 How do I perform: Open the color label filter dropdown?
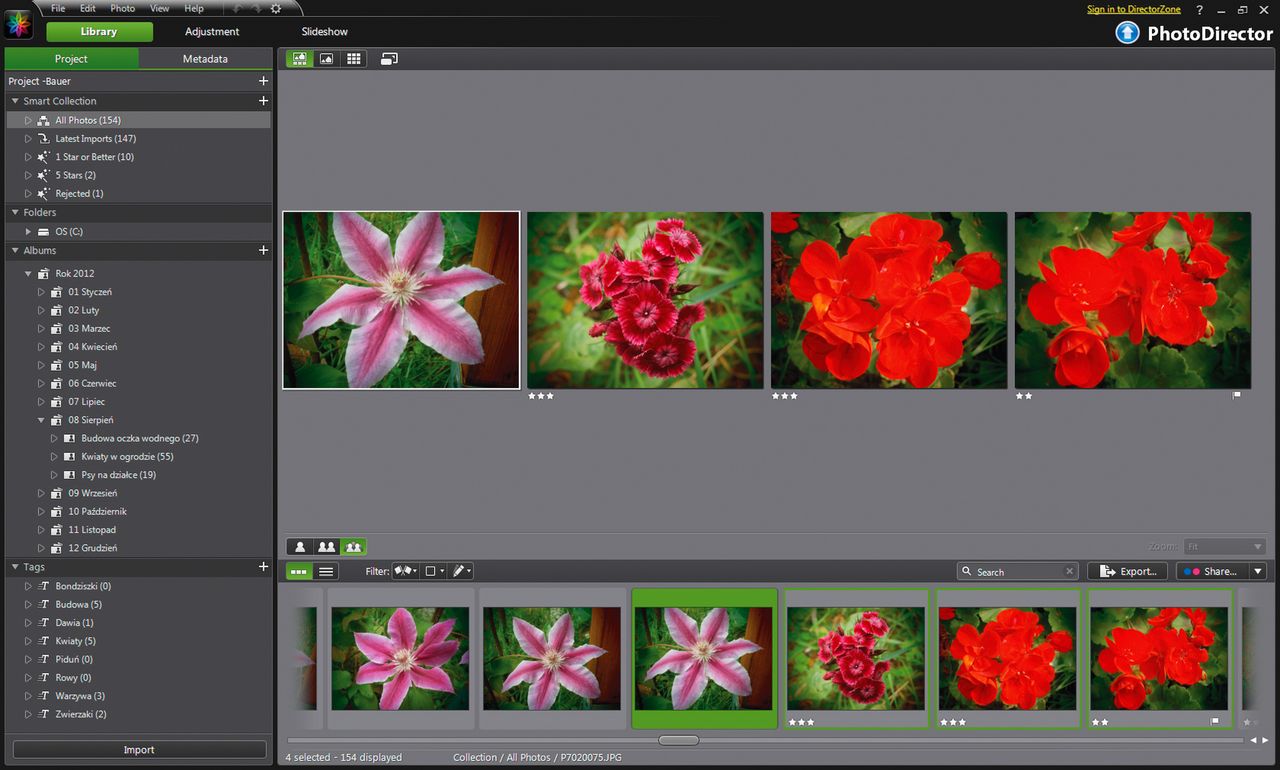434,571
